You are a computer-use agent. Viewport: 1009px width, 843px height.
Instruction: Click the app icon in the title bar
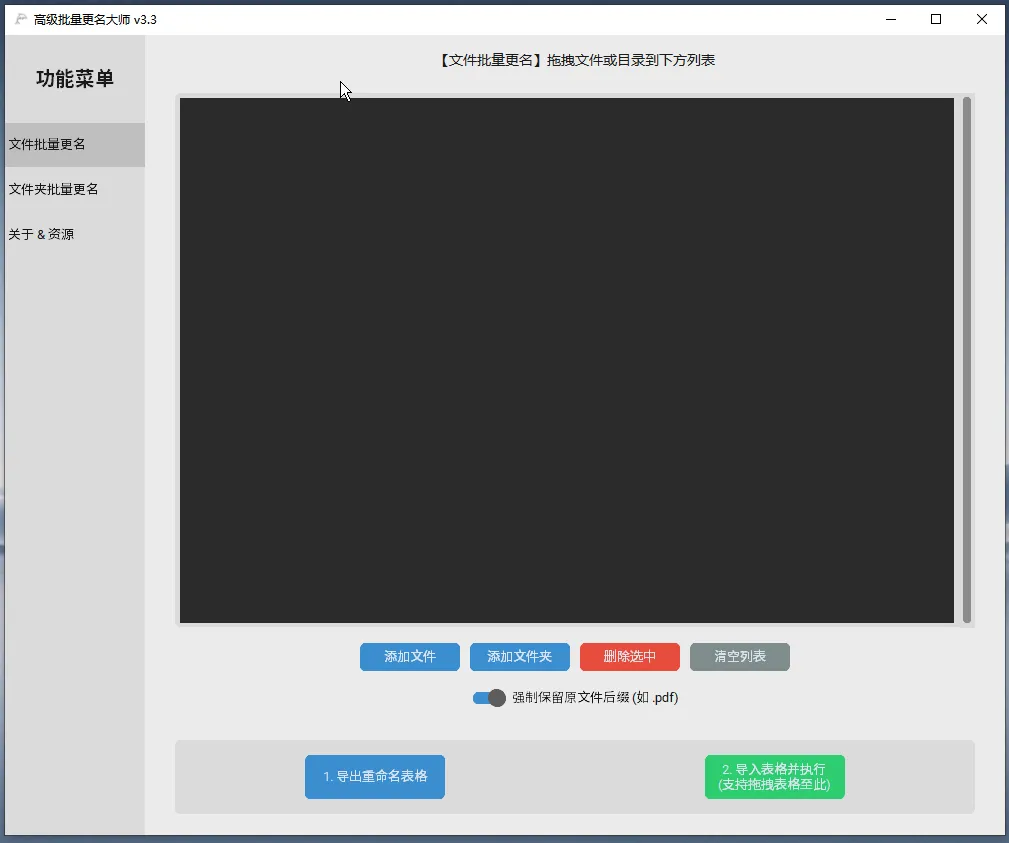coord(21,19)
